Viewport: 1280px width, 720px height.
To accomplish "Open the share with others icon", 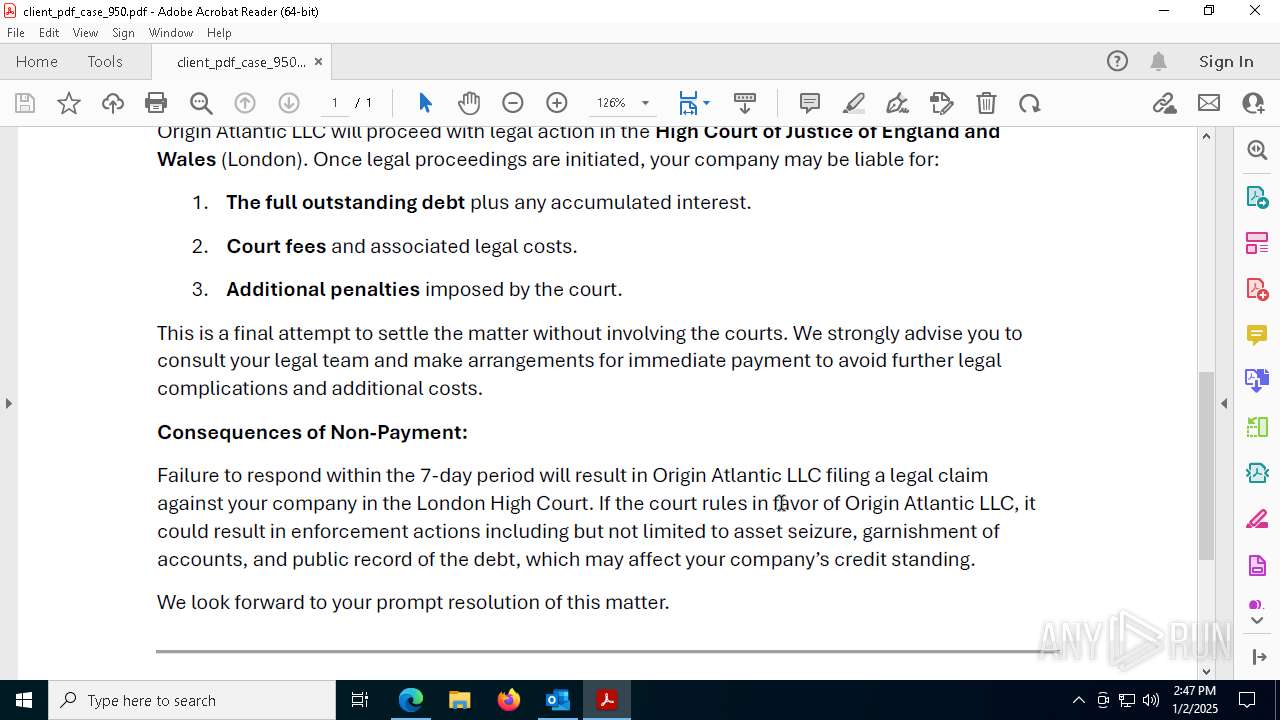I will point(1253,103).
